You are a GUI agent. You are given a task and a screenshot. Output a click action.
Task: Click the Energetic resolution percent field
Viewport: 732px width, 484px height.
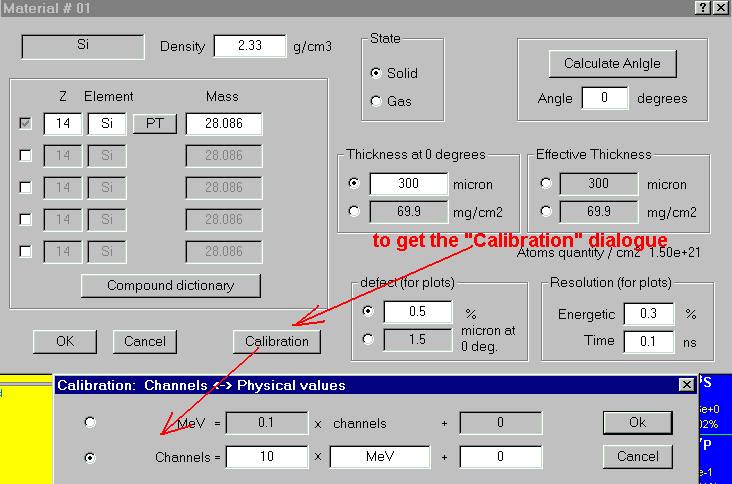tap(647, 314)
